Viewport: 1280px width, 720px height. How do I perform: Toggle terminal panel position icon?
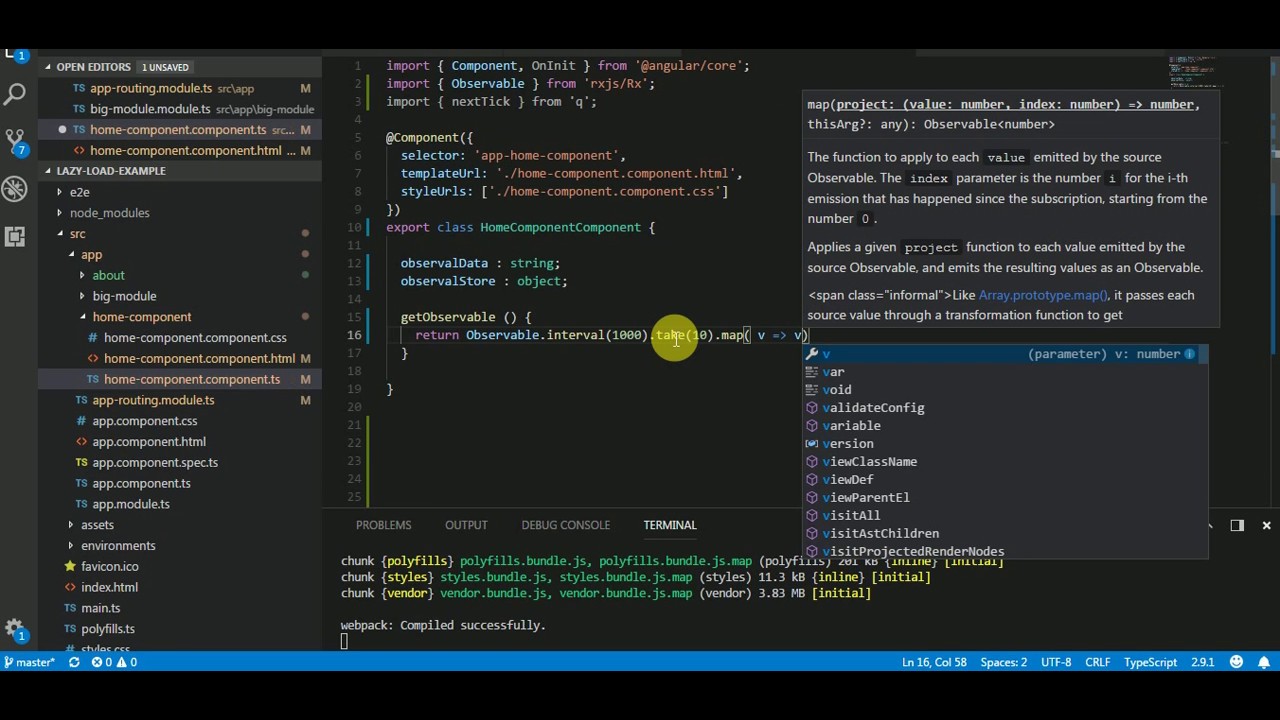click(x=1237, y=525)
